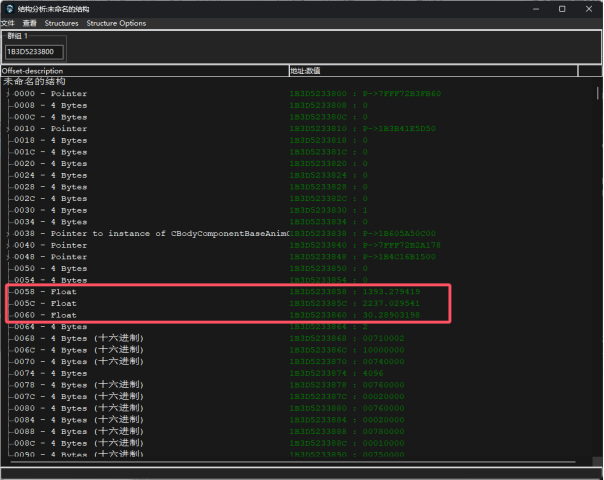Expand the 0038 CBodyComponentBaseAnim pointer node
The width and height of the screenshot is (604, 480).
coord(9,233)
